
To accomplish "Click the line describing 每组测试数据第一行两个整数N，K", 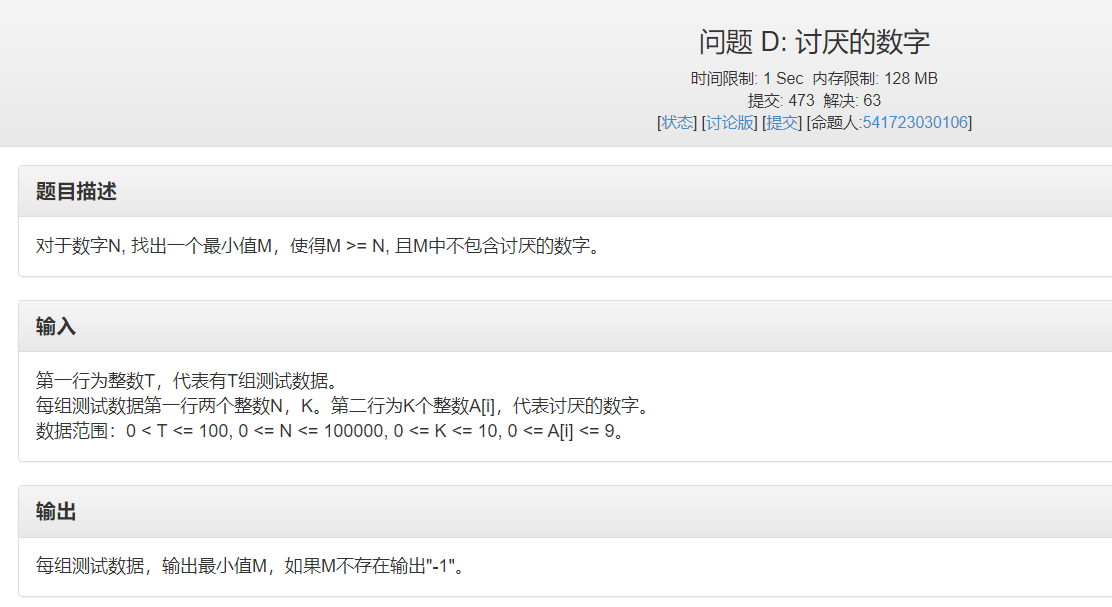I will [344, 406].
